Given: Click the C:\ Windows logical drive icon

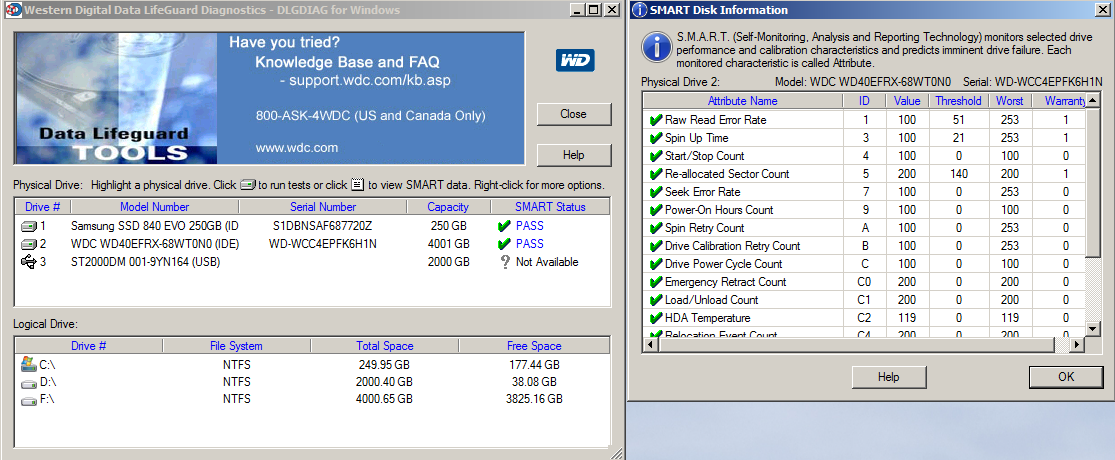Looking at the screenshot, I should pos(29,364).
